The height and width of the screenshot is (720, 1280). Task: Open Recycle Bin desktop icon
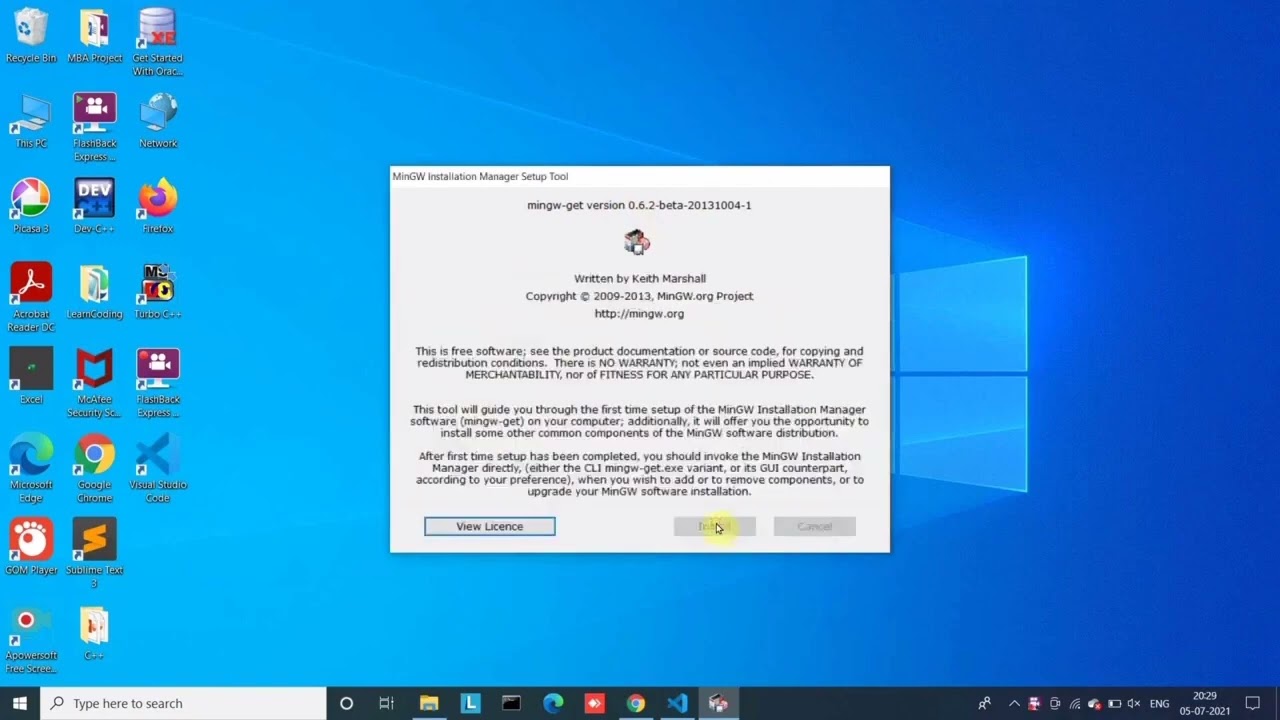point(31,36)
